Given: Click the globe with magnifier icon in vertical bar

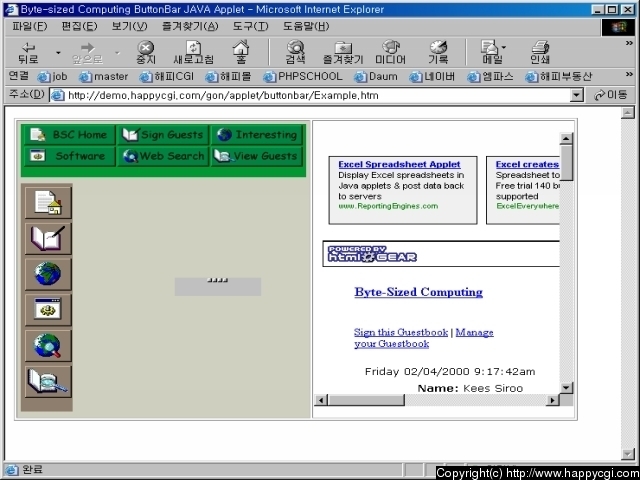Looking at the screenshot, I should click(48, 346).
